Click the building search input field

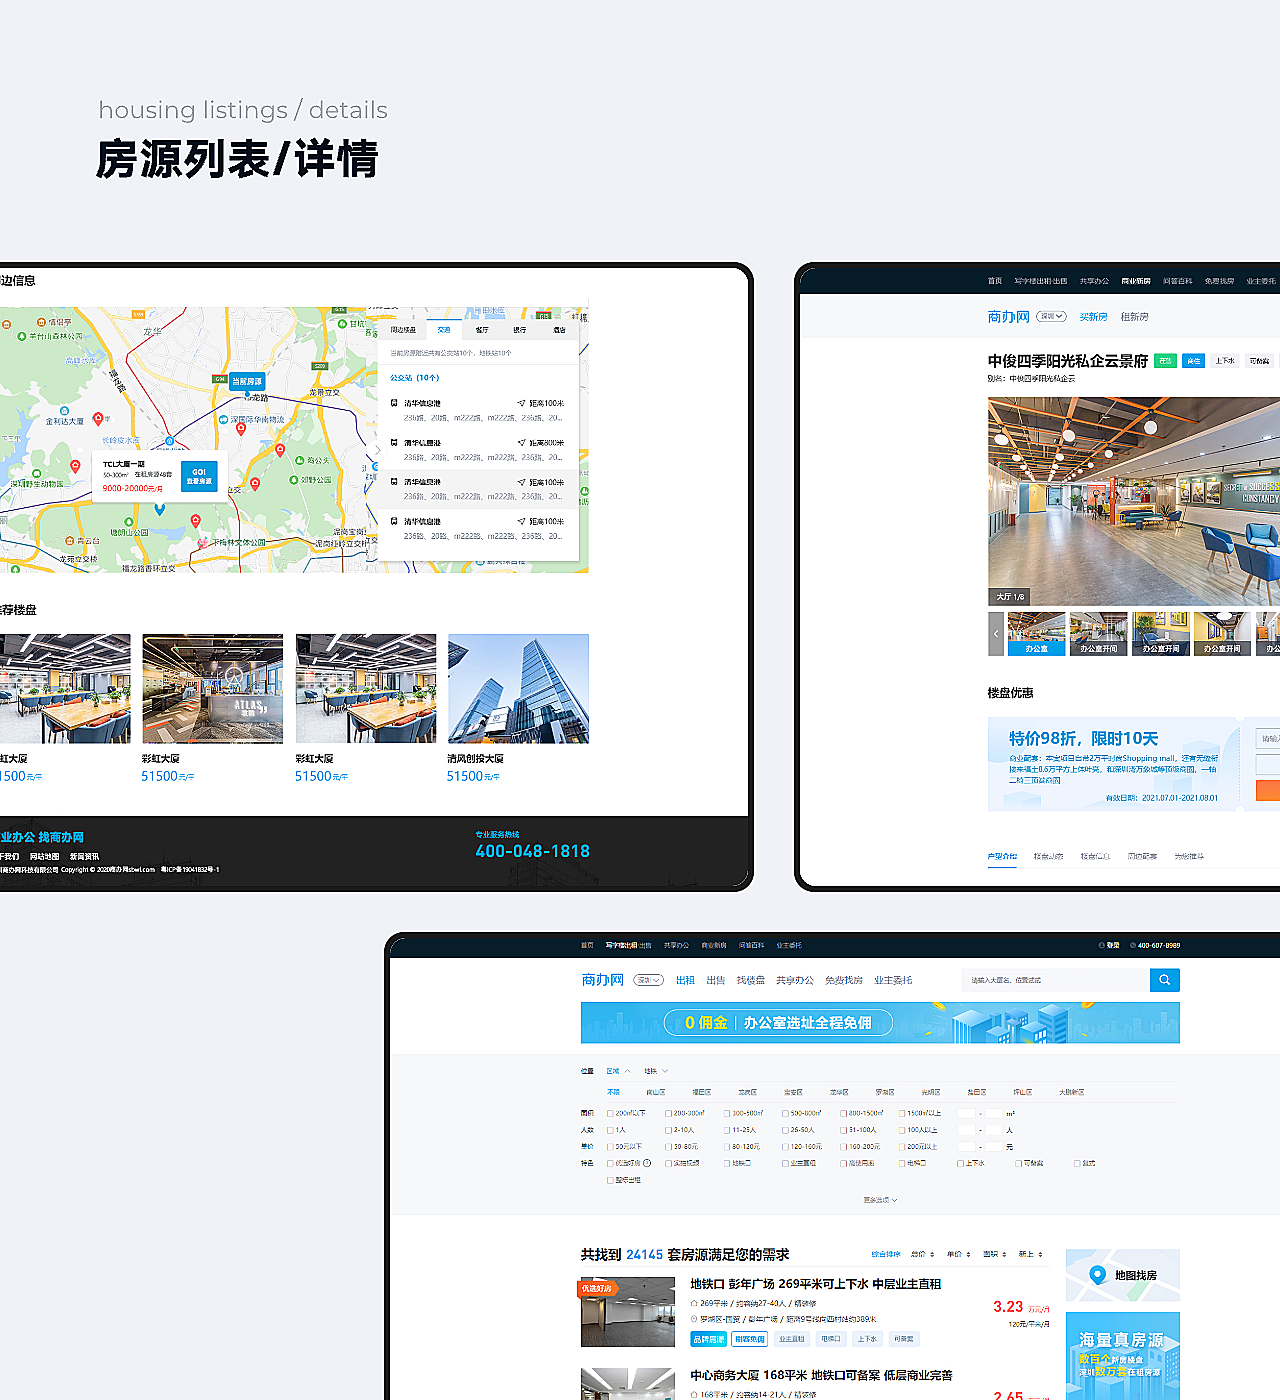1055,980
